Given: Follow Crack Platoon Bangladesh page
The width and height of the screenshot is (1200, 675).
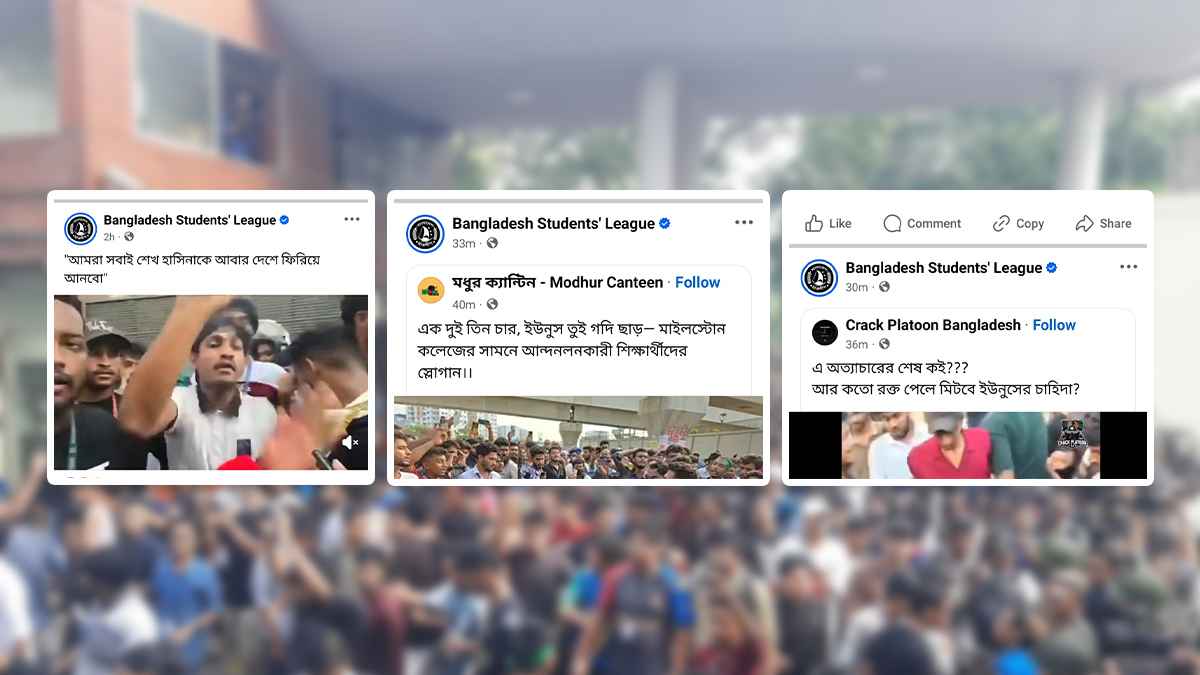Looking at the screenshot, I should [x=1054, y=325].
